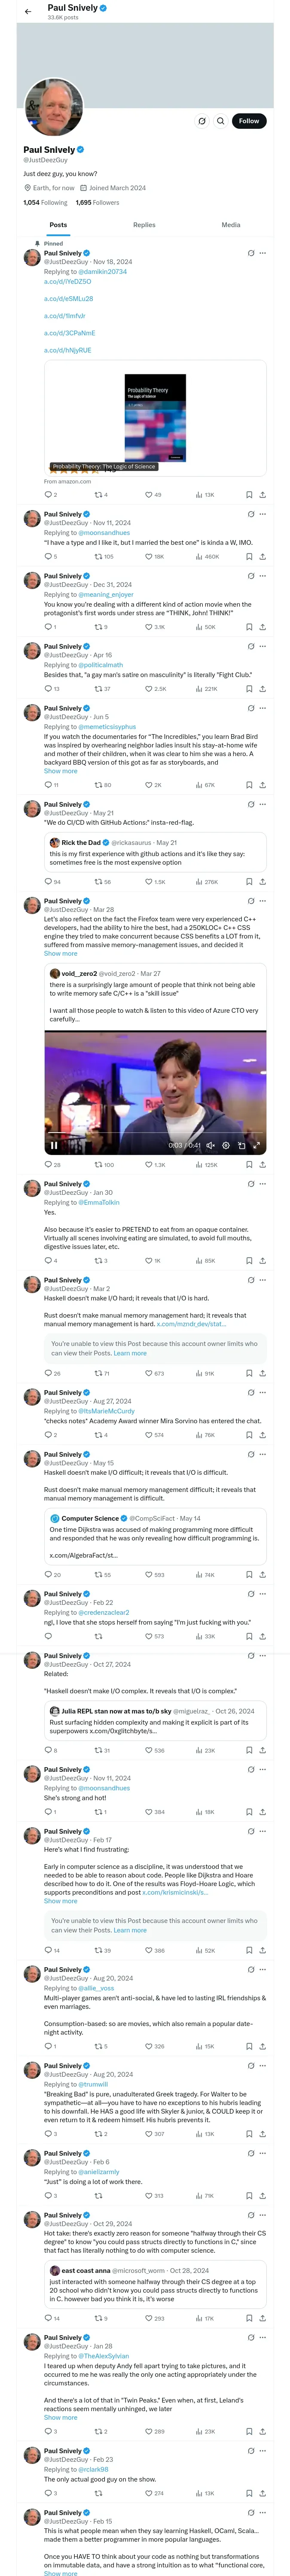Switch to the Replies tab
290x2576 pixels.
[x=144, y=225]
